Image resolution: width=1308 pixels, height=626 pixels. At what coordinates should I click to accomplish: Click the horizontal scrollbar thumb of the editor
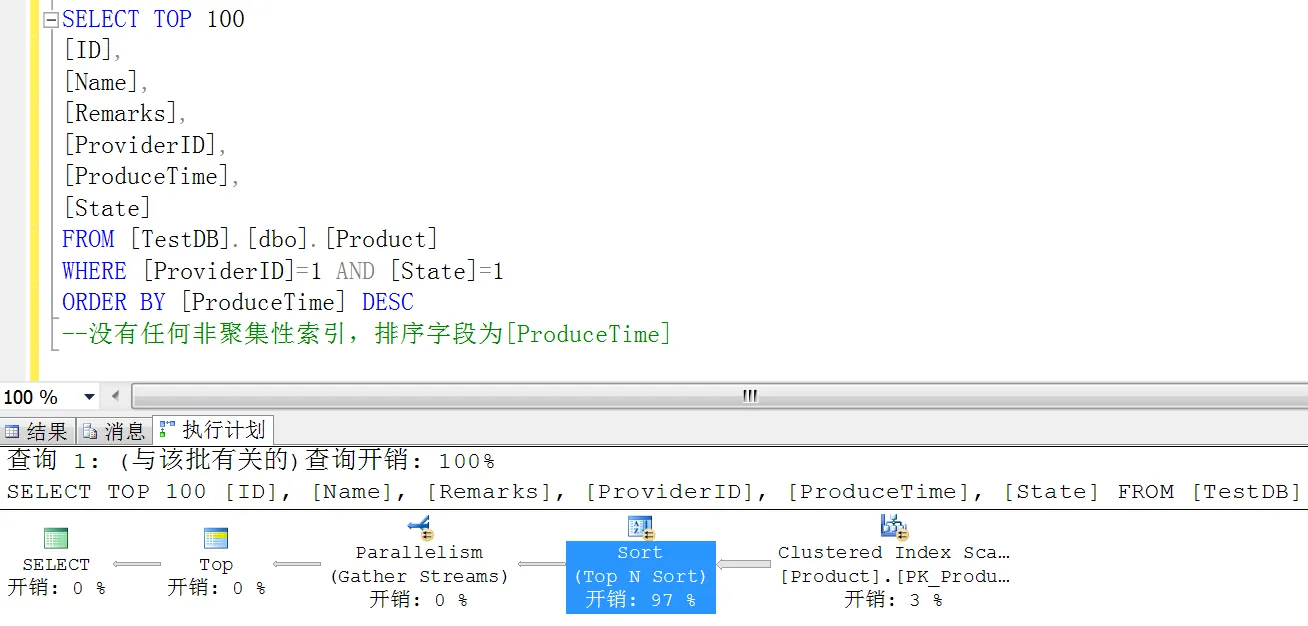(x=750, y=396)
